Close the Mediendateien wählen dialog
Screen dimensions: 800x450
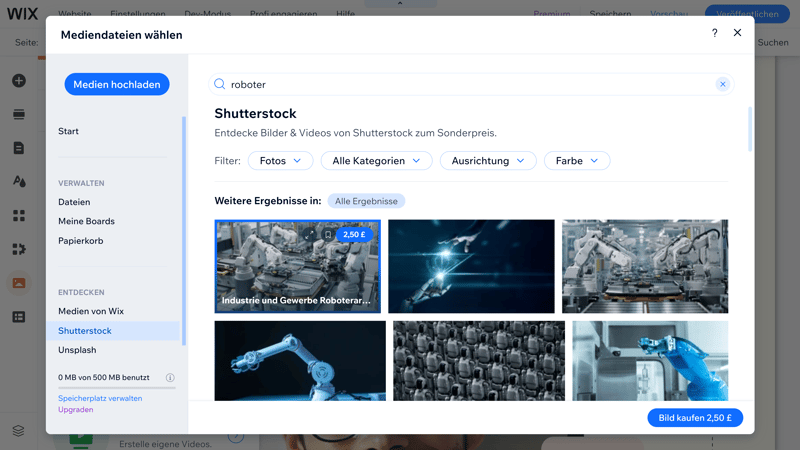(x=737, y=33)
